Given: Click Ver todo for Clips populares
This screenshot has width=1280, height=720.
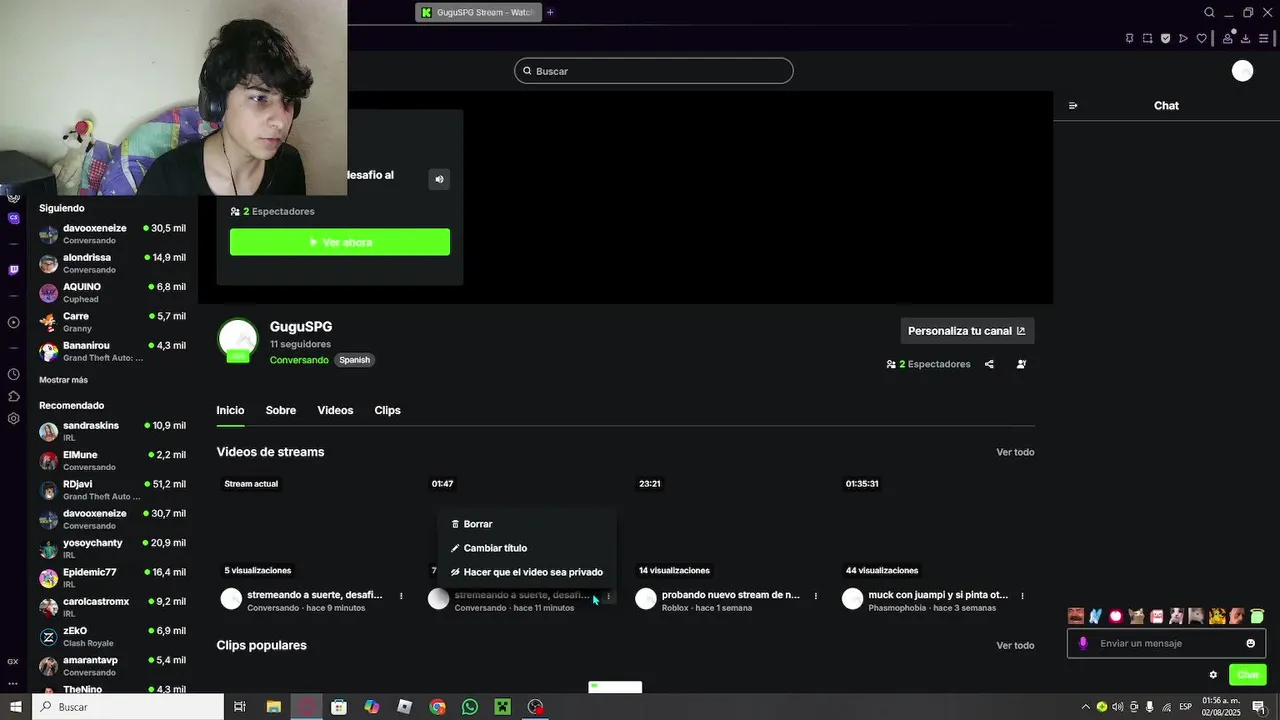Looking at the screenshot, I should point(1015,645).
